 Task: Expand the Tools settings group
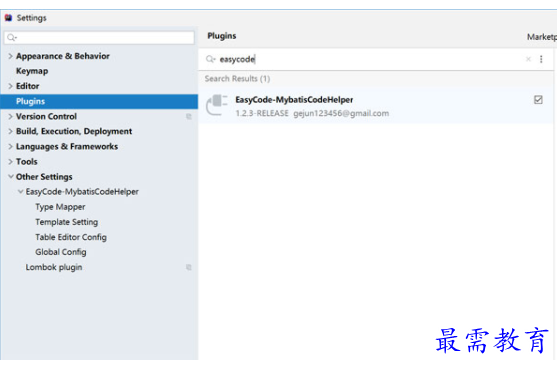pyautogui.click(x=10, y=162)
